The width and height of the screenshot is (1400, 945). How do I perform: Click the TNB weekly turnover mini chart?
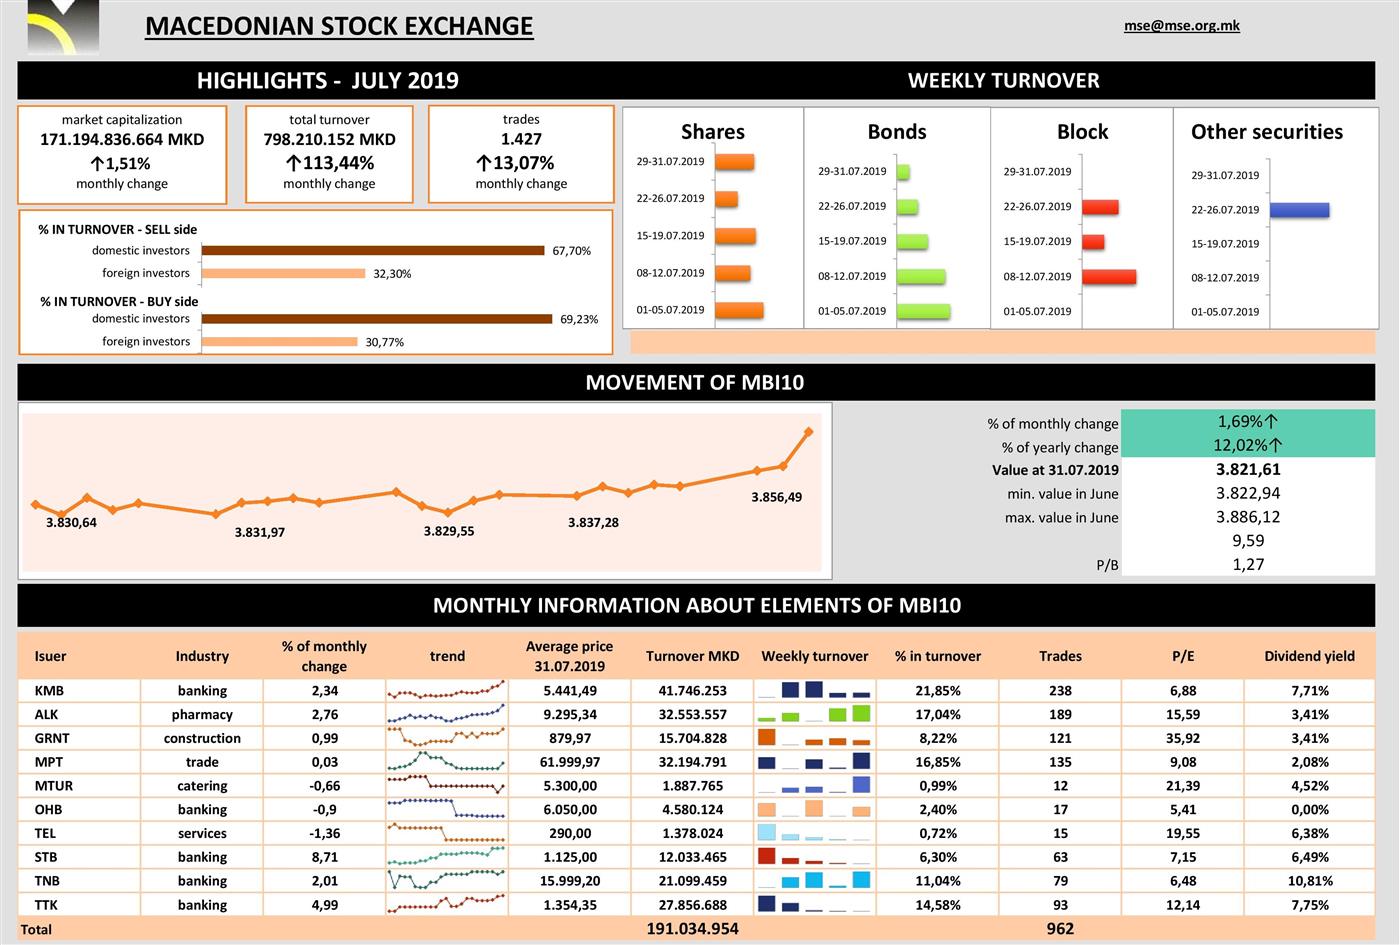point(814,881)
